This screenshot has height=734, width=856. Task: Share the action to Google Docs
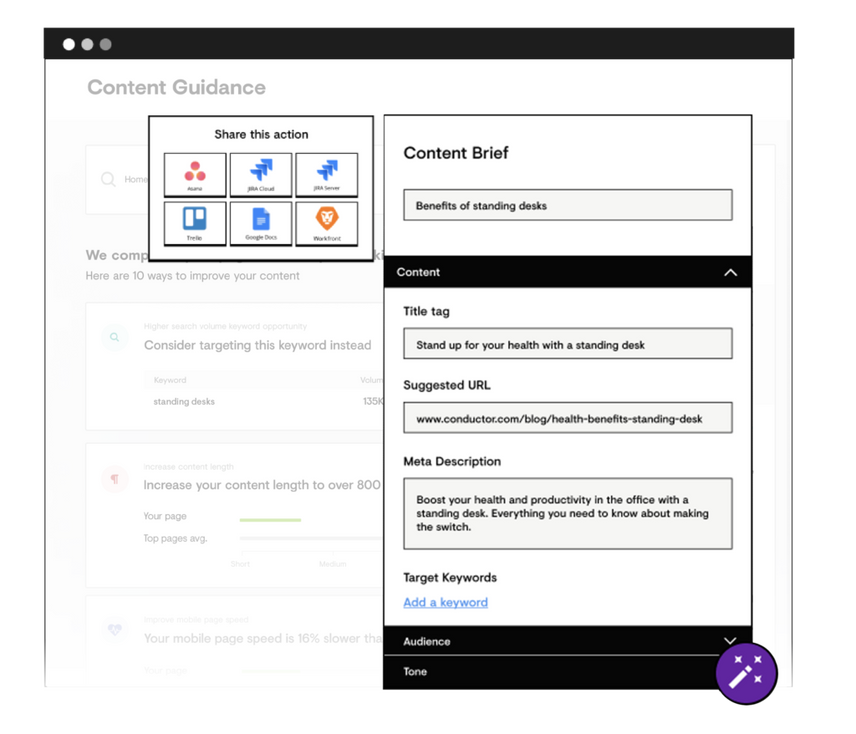261,224
